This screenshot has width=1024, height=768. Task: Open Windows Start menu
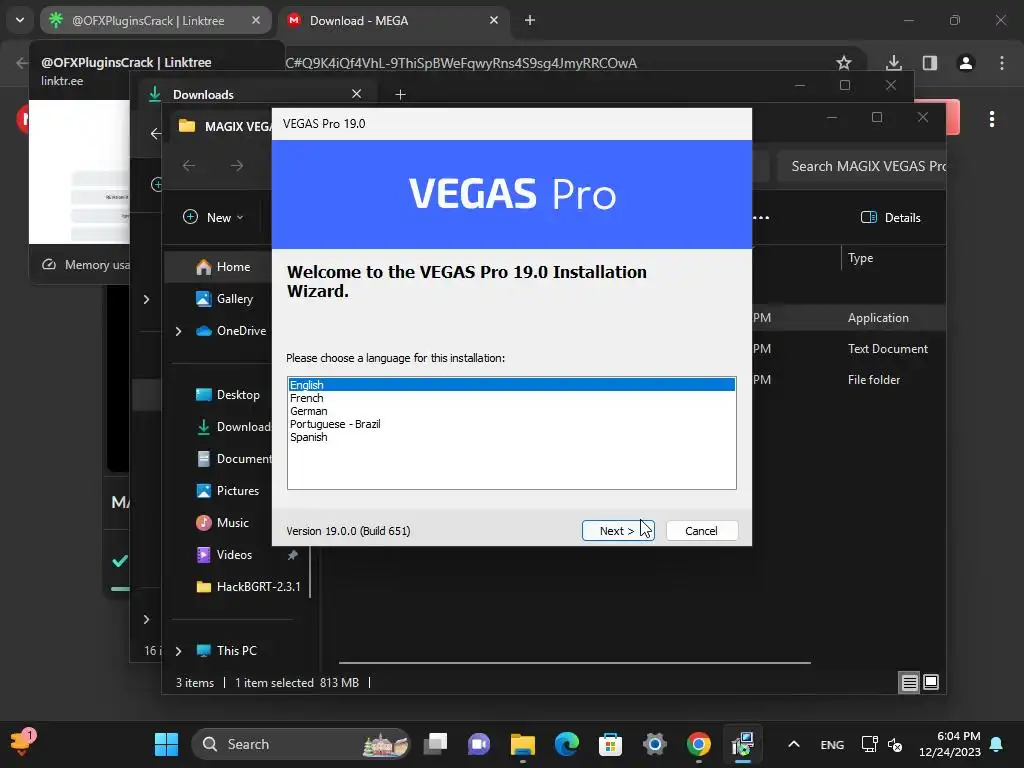point(166,744)
